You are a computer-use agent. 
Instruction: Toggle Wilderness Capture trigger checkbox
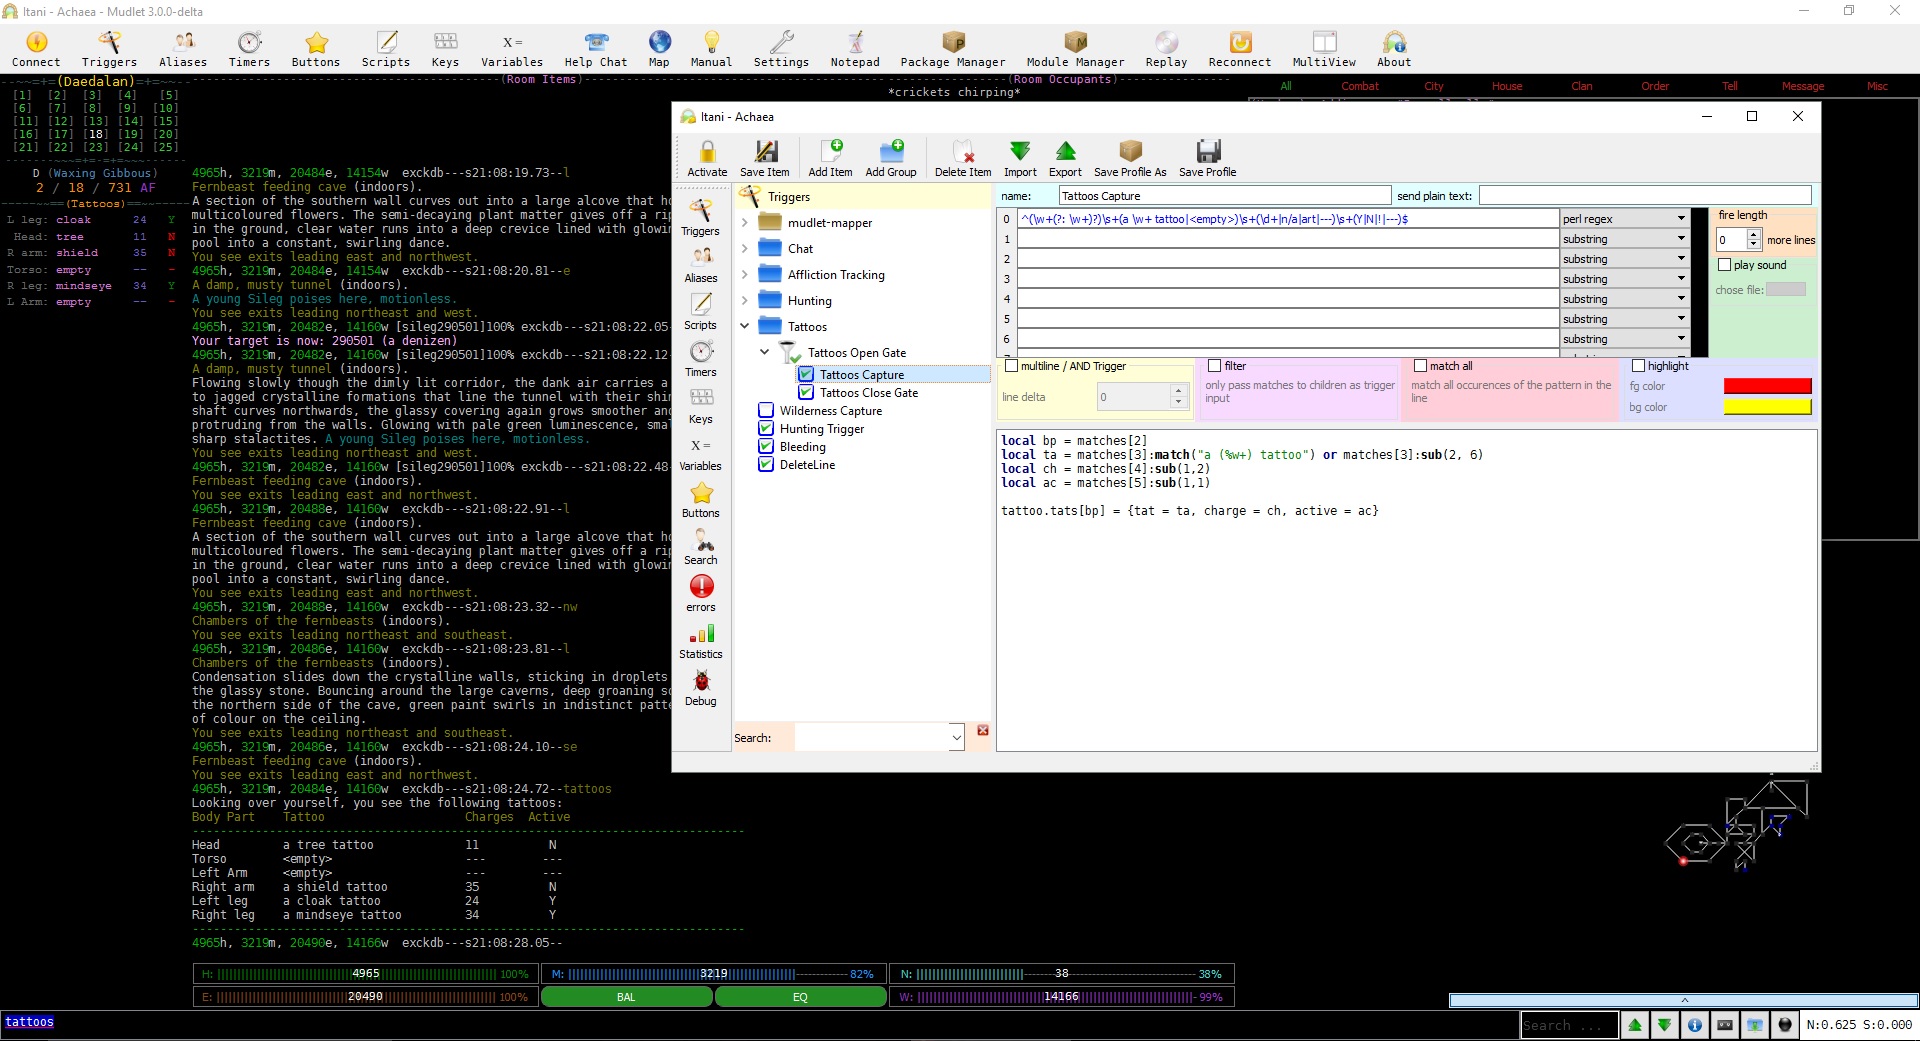766,411
